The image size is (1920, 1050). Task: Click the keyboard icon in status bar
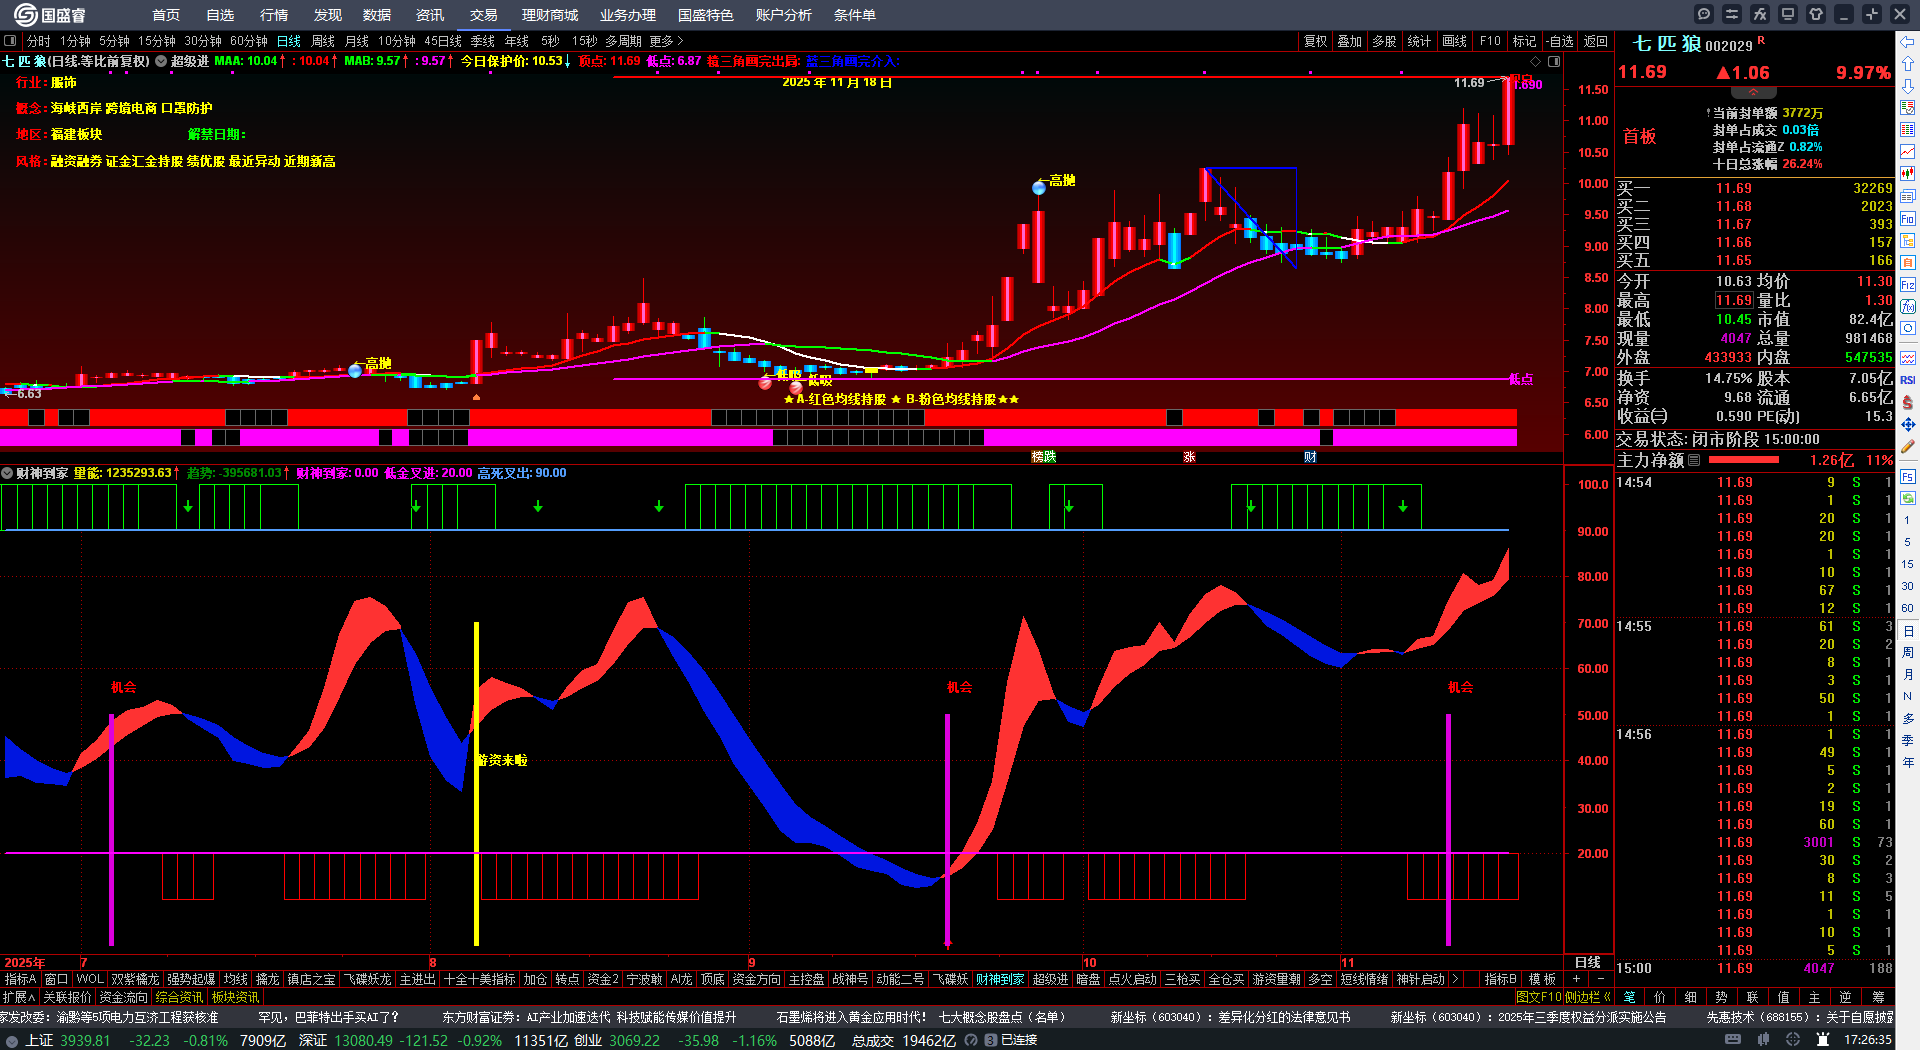(x=1733, y=1040)
